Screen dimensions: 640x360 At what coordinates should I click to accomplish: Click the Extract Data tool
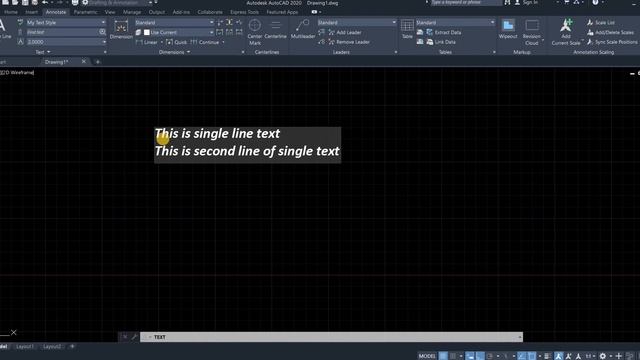tap(444, 32)
